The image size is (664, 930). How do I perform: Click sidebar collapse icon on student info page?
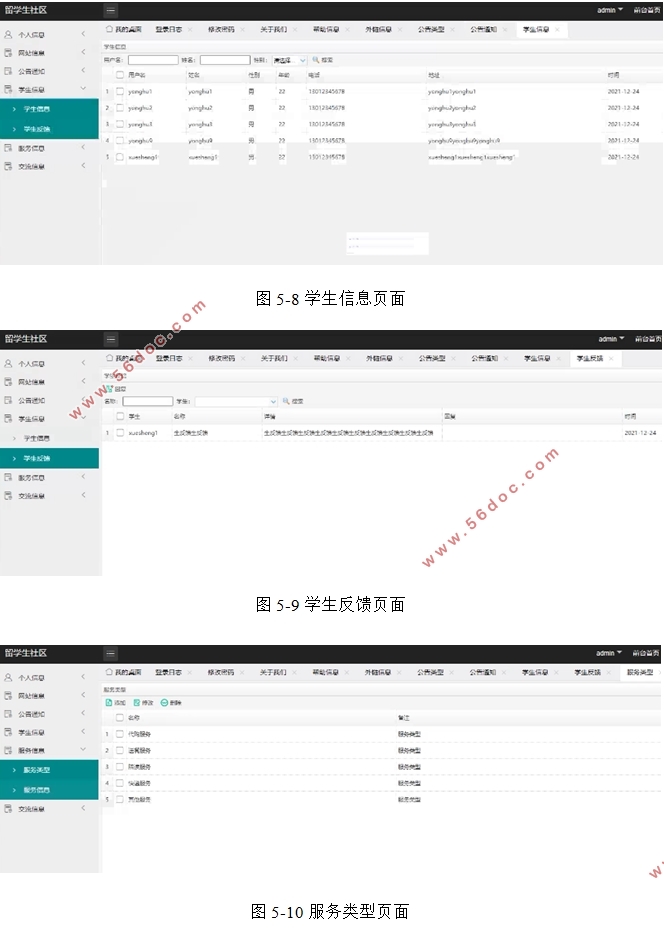(111, 10)
